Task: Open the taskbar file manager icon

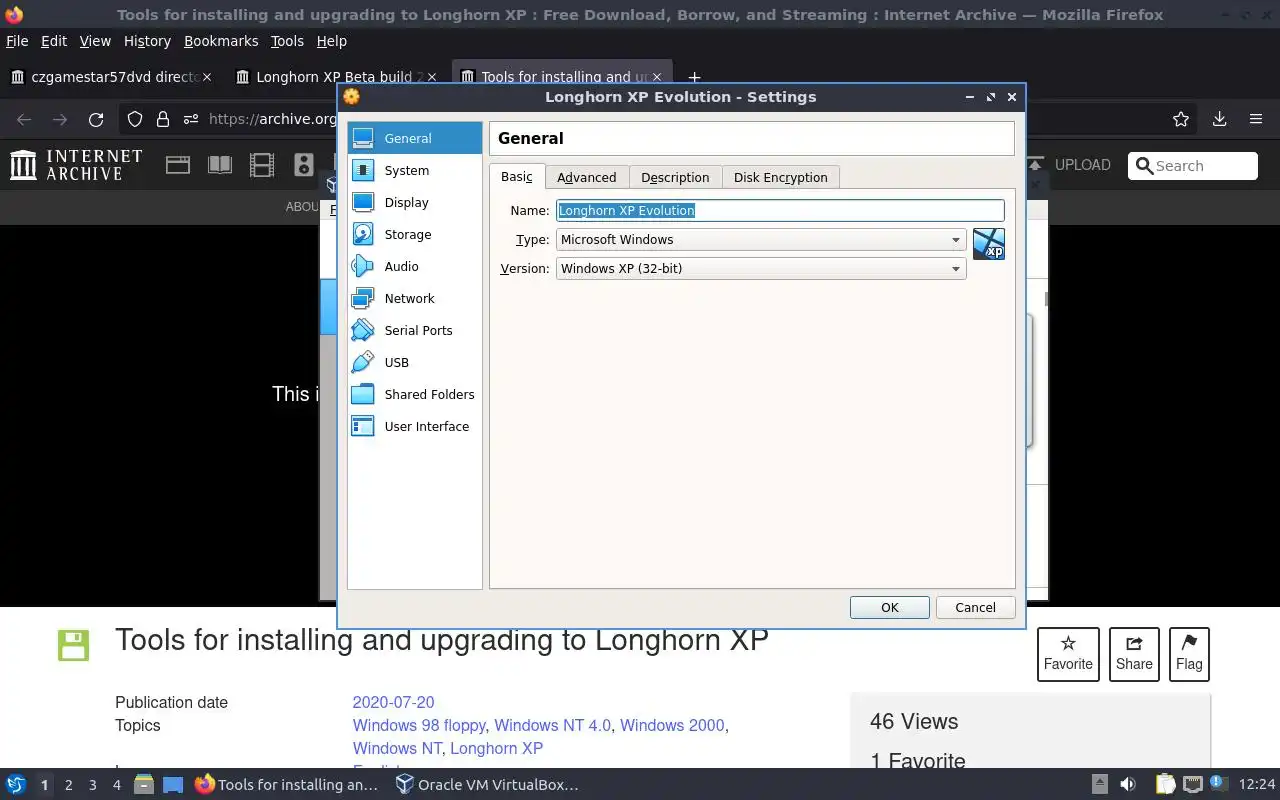Action: coord(143,785)
